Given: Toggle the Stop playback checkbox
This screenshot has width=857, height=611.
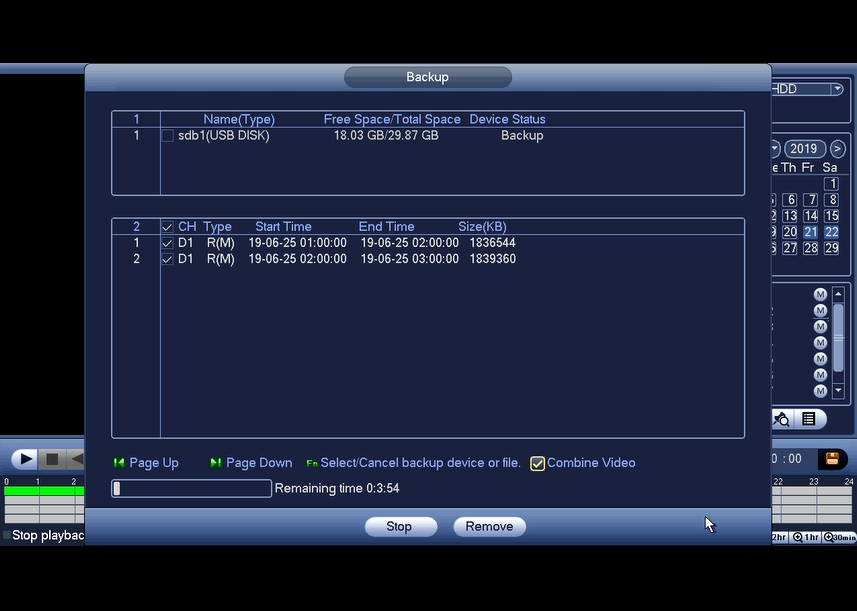Looking at the screenshot, I should [7, 535].
